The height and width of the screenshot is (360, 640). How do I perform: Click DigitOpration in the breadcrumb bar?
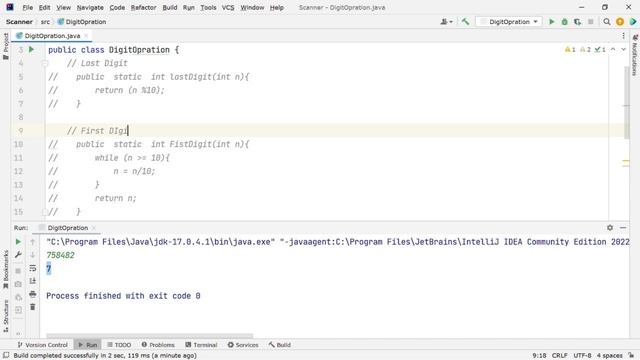pyautogui.click(x=82, y=22)
